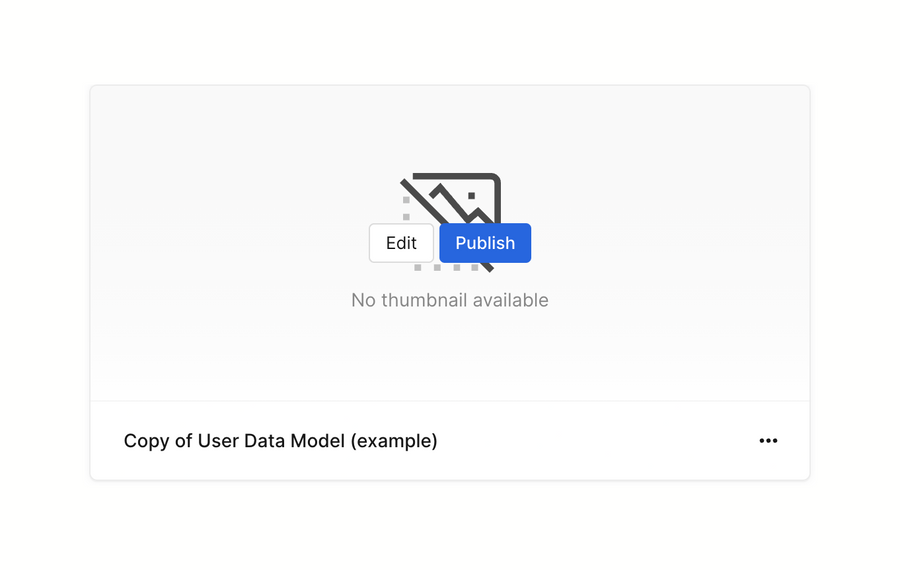Choose Edit on the card overlay
Image resolution: width=900 pixels, height=570 pixels.
coord(401,243)
